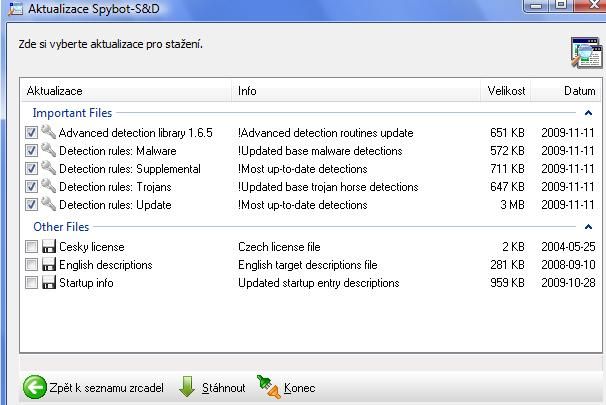Click the 3 MB size value
Viewport: 606px width, 405px height.
(x=512, y=205)
